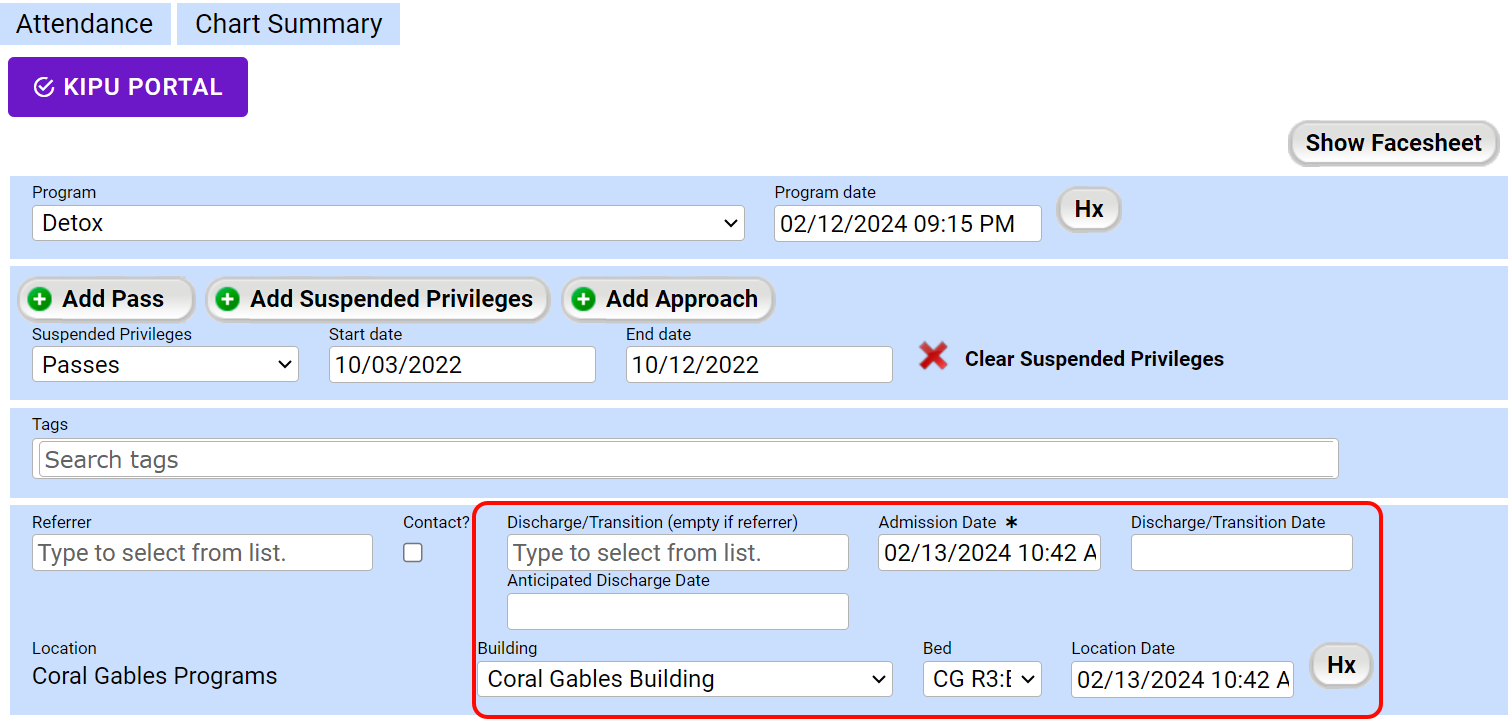Open the Program dropdown showing Detox

tap(388, 223)
